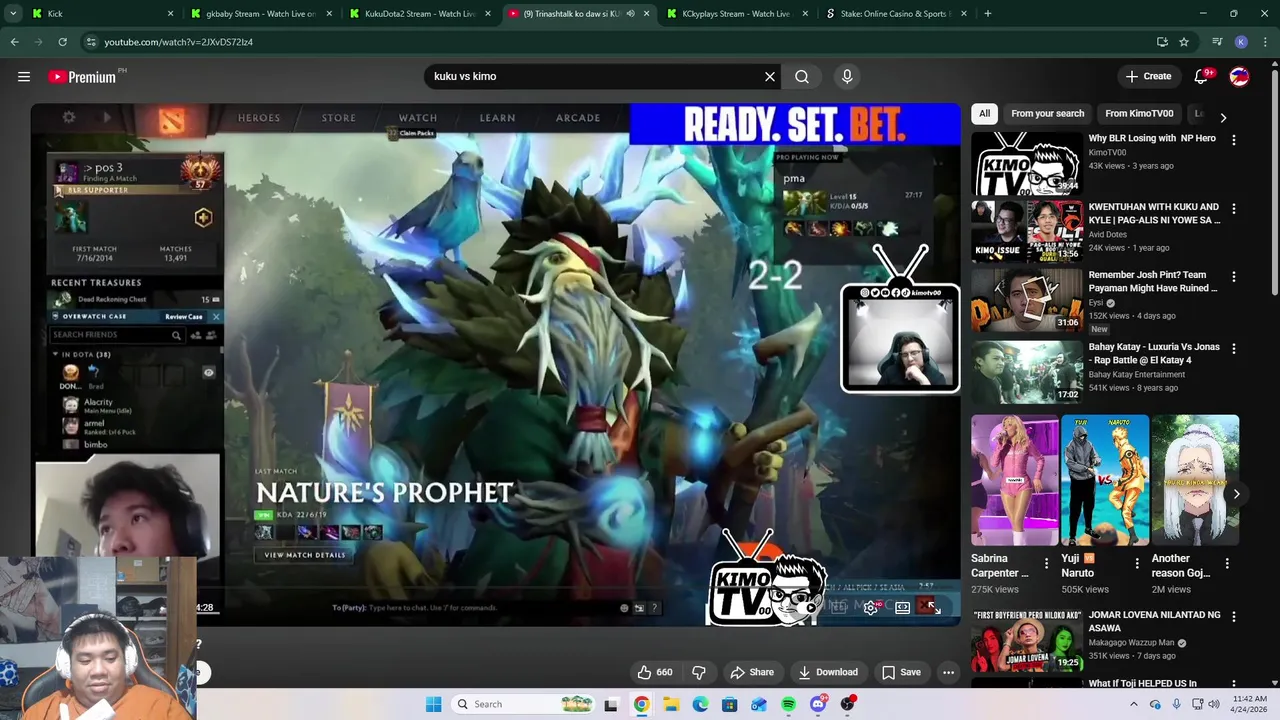The image size is (1280, 720).
Task: Open Chrome media controls icon
Action: pos(1217,42)
